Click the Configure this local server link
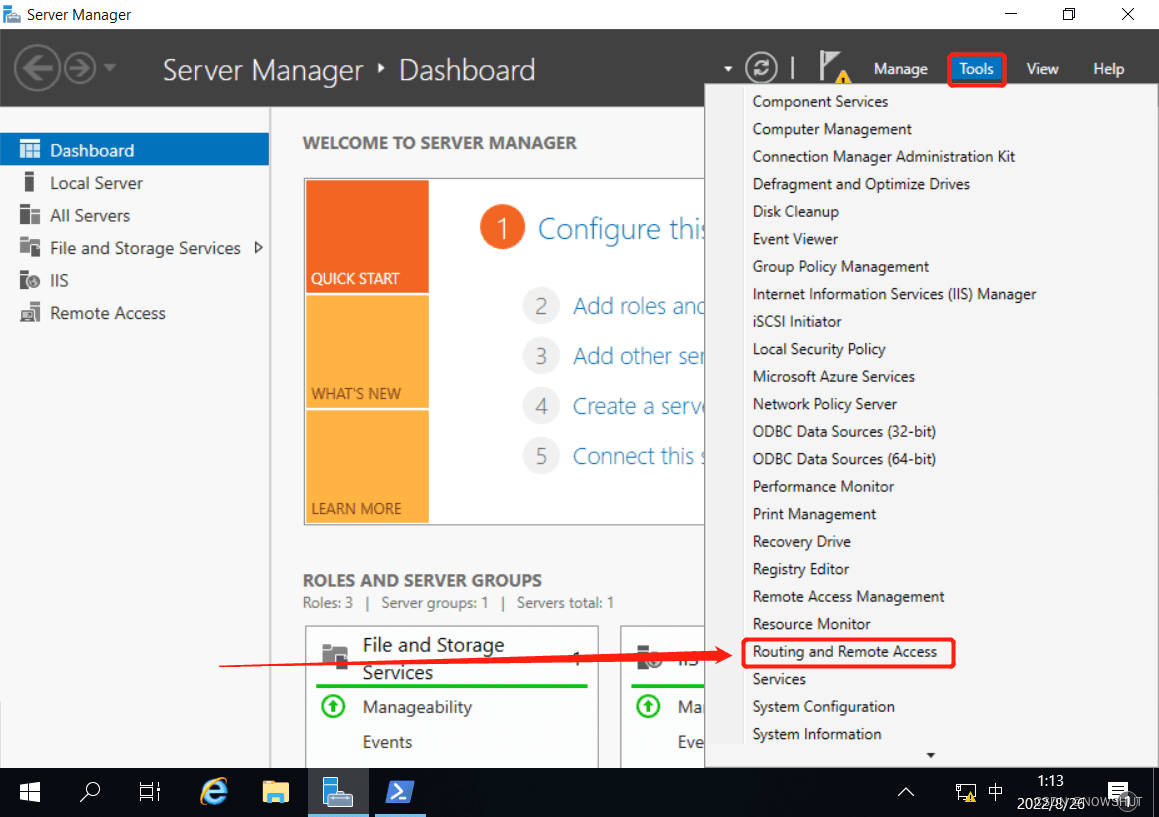 621,228
